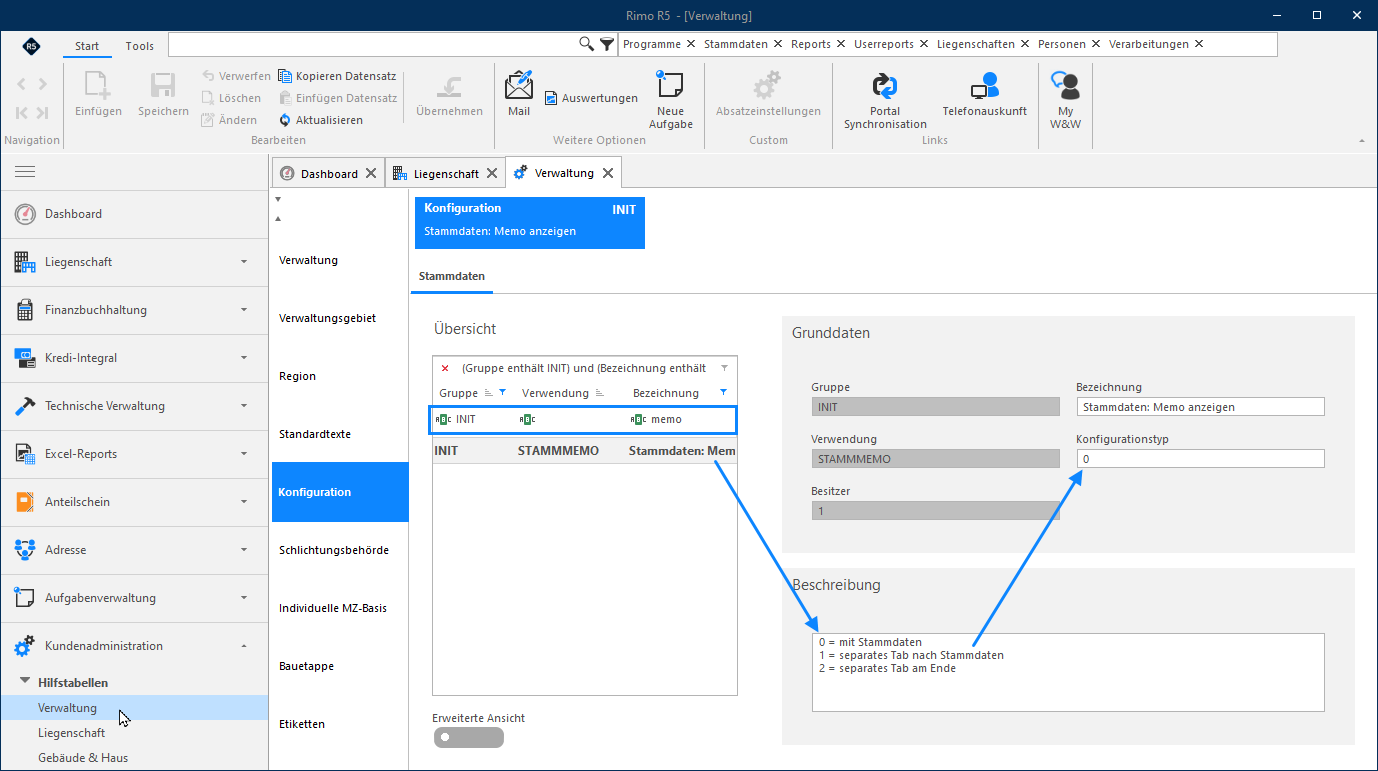Click the Anteilschein sidebar icon
Viewport: 1378px width, 771px height.
click(25, 502)
